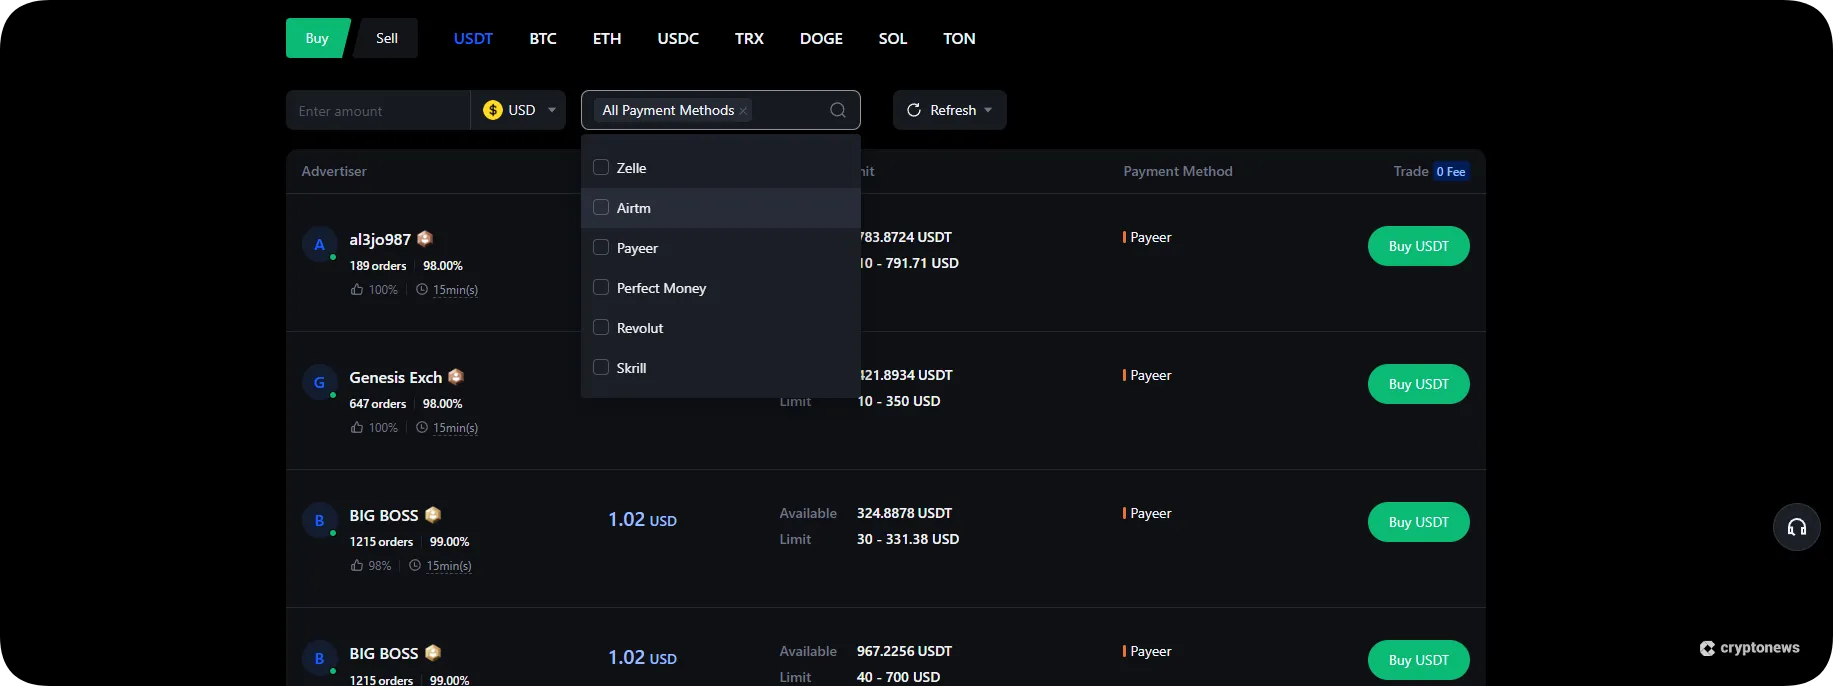Click Buy USDT for Genesis Exch

(x=1418, y=384)
